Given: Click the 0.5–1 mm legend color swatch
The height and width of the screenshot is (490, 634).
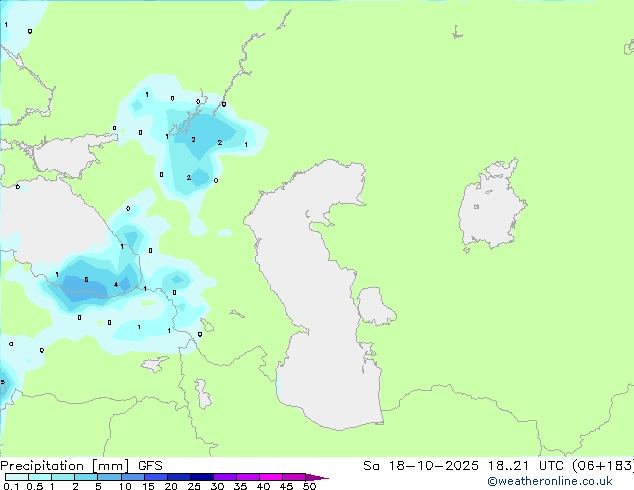Looking at the screenshot, I should 40,477.
